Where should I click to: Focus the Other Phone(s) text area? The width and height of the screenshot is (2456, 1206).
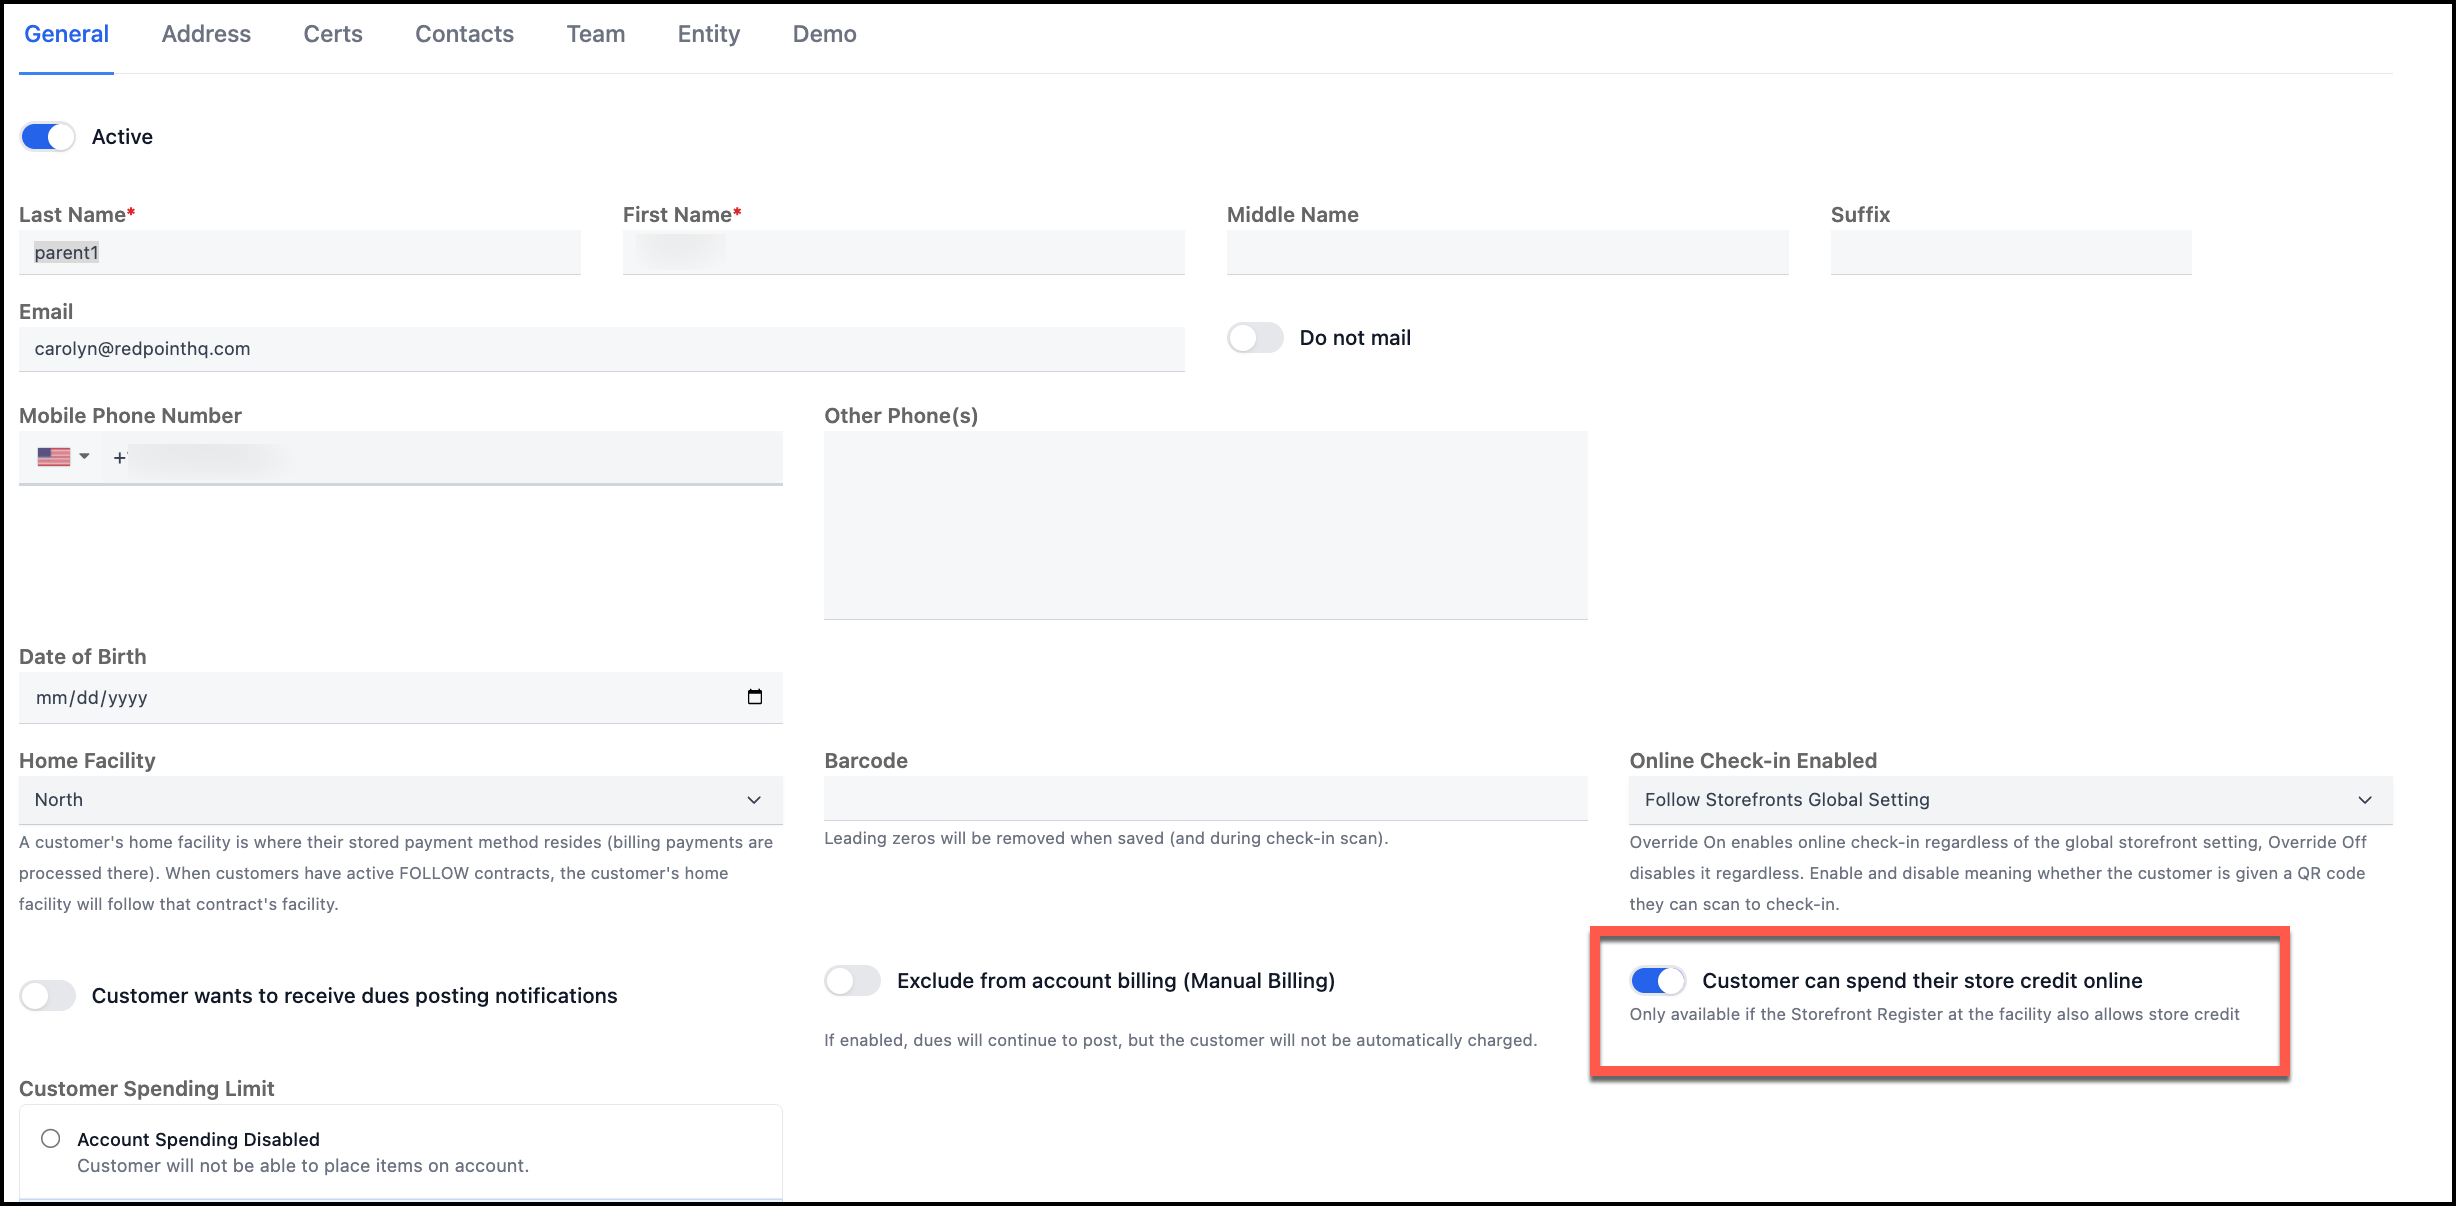pyautogui.click(x=1205, y=525)
